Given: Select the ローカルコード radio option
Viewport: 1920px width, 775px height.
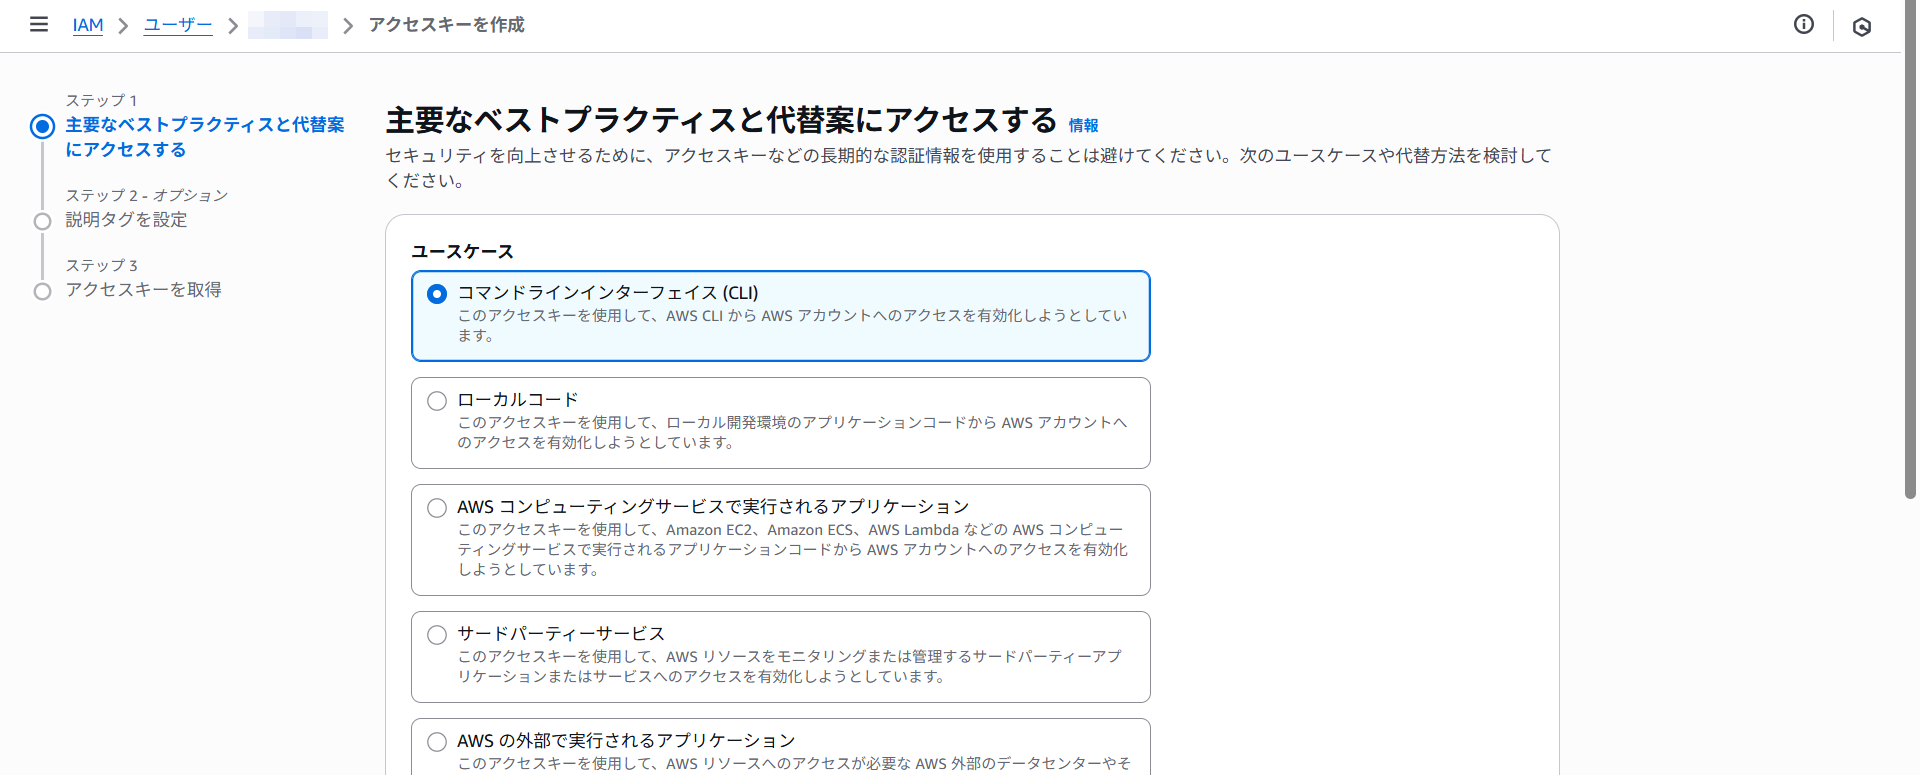Looking at the screenshot, I should click(437, 401).
